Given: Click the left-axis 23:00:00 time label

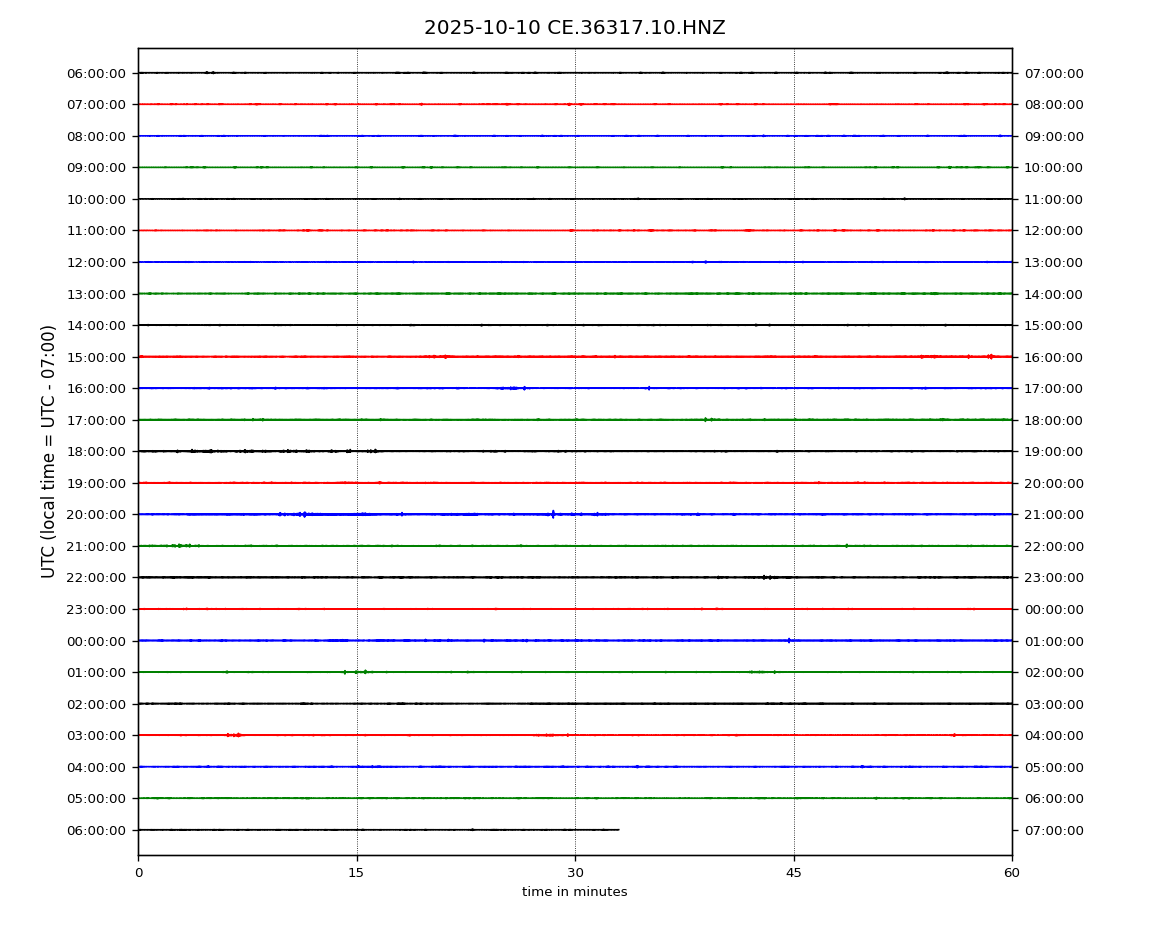Looking at the screenshot, I should pyautogui.click(x=96, y=609).
